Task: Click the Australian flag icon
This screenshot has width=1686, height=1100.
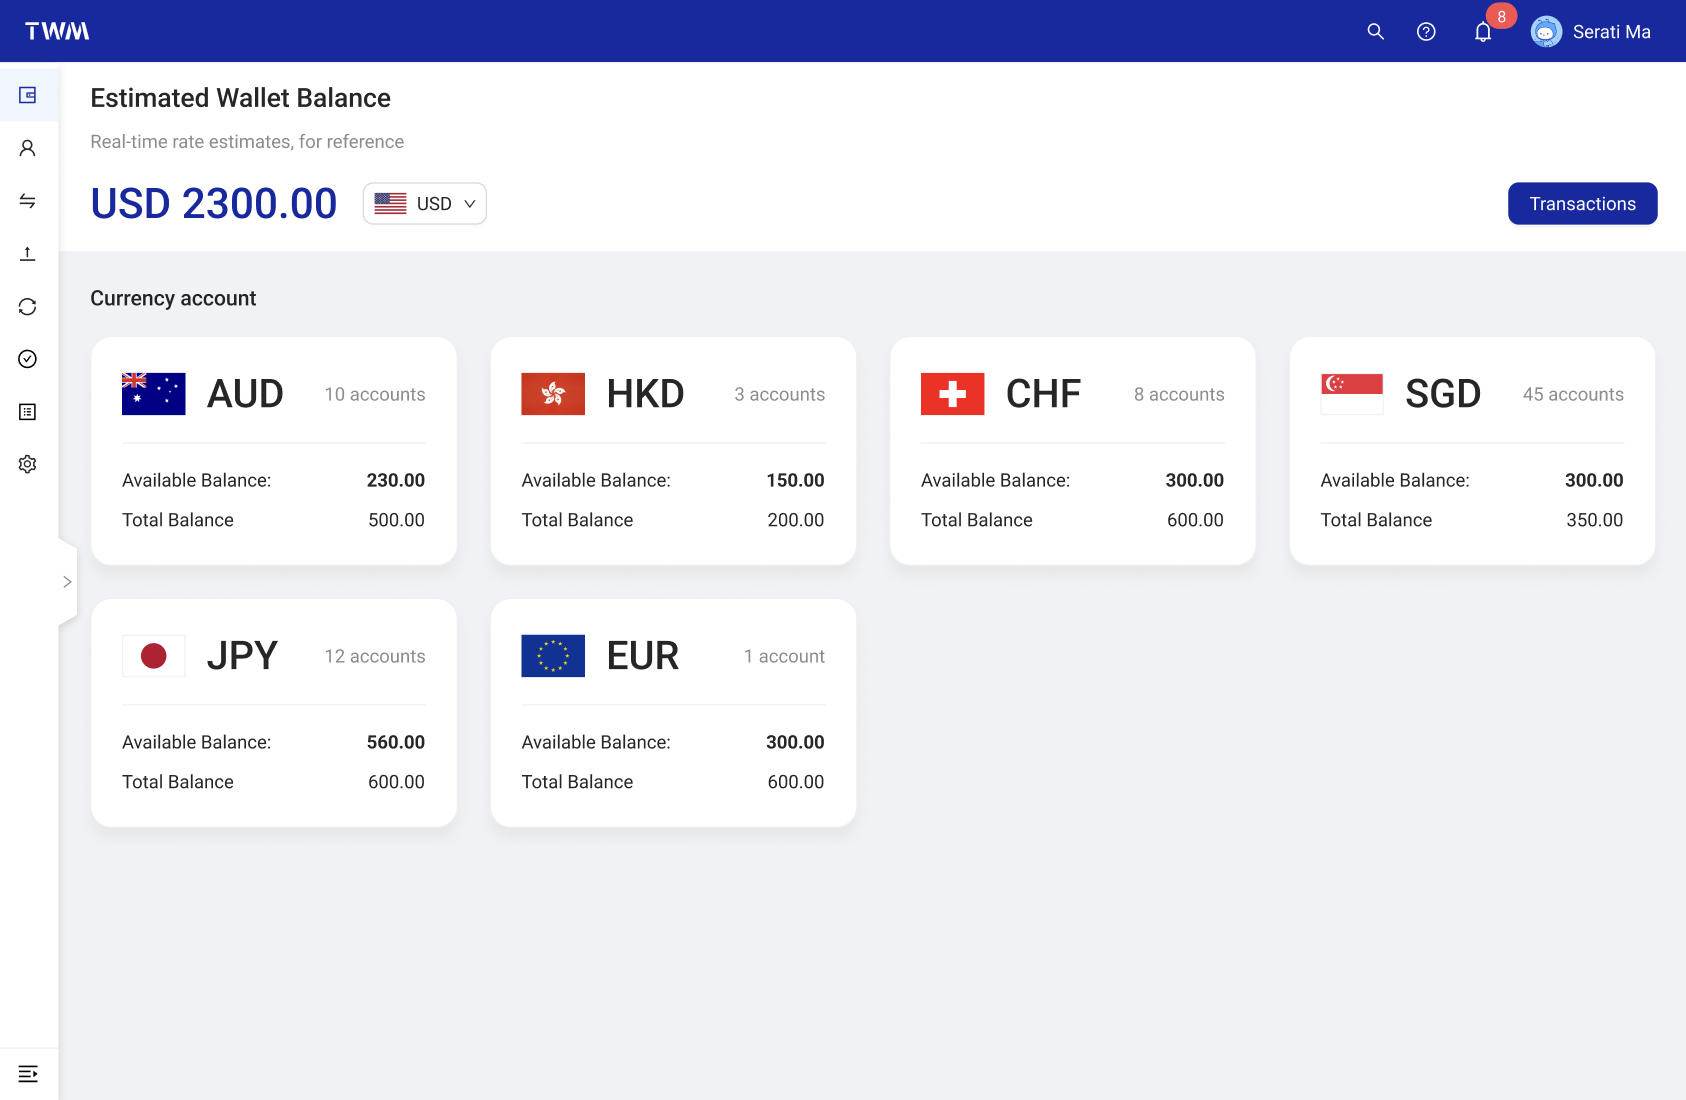Action: pyautogui.click(x=154, y=394)
